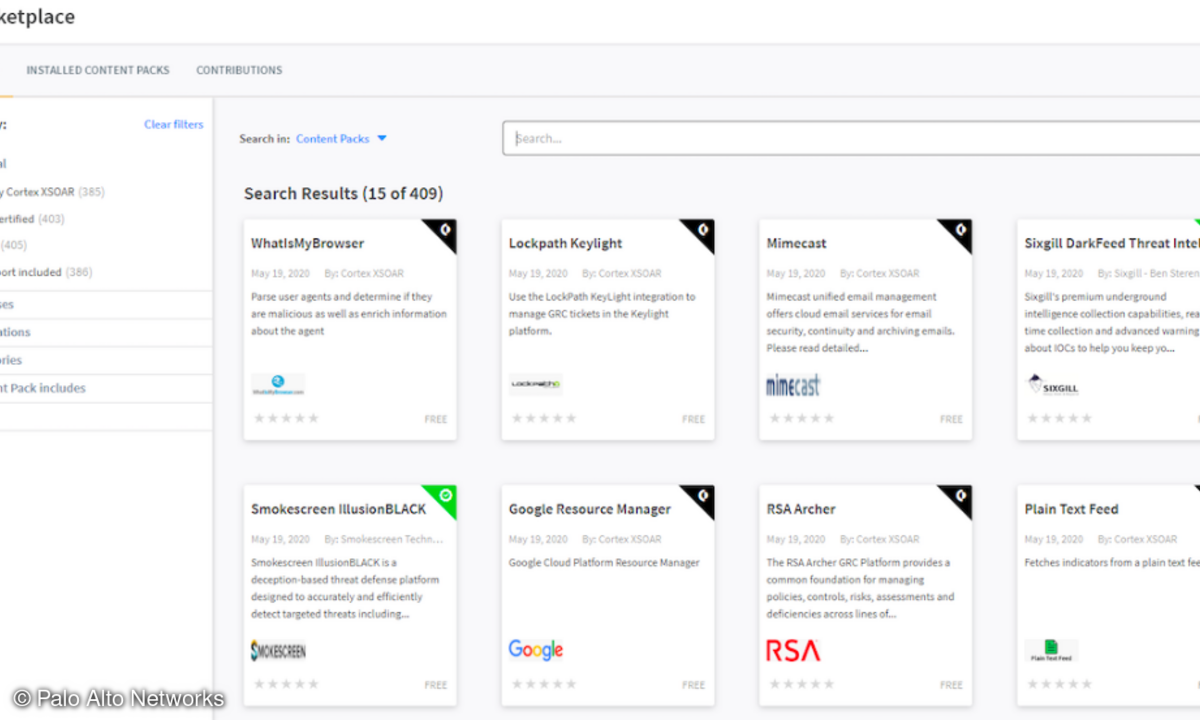Select the support included (386) filter
This screenshot has width=1200, height=720.
(46, 272)
